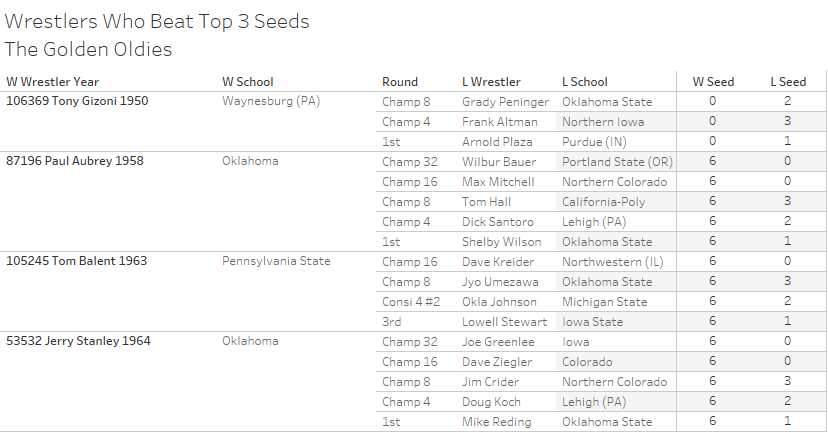828x432 pixels.
Task: Click the 'W Wrestler Year' column header
Action: [x=52, y=82]
